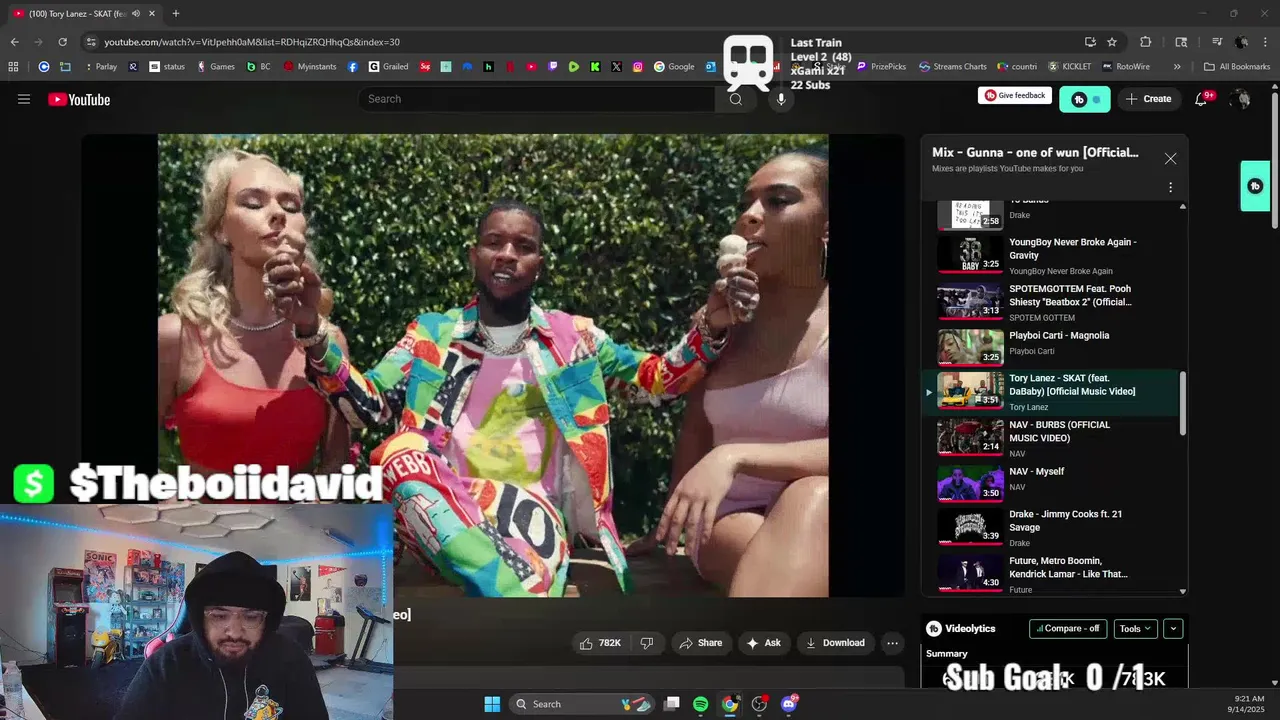The height and width of the screenshot is (720, 1280).
Task: Open Spotify from the taskbar
Action: tap(700, 704)
